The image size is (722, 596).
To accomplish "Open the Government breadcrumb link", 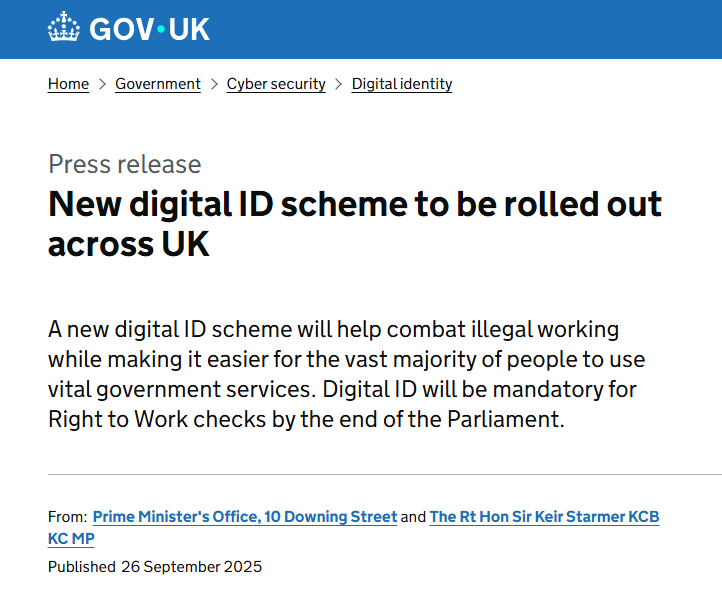I will [158, 84].
